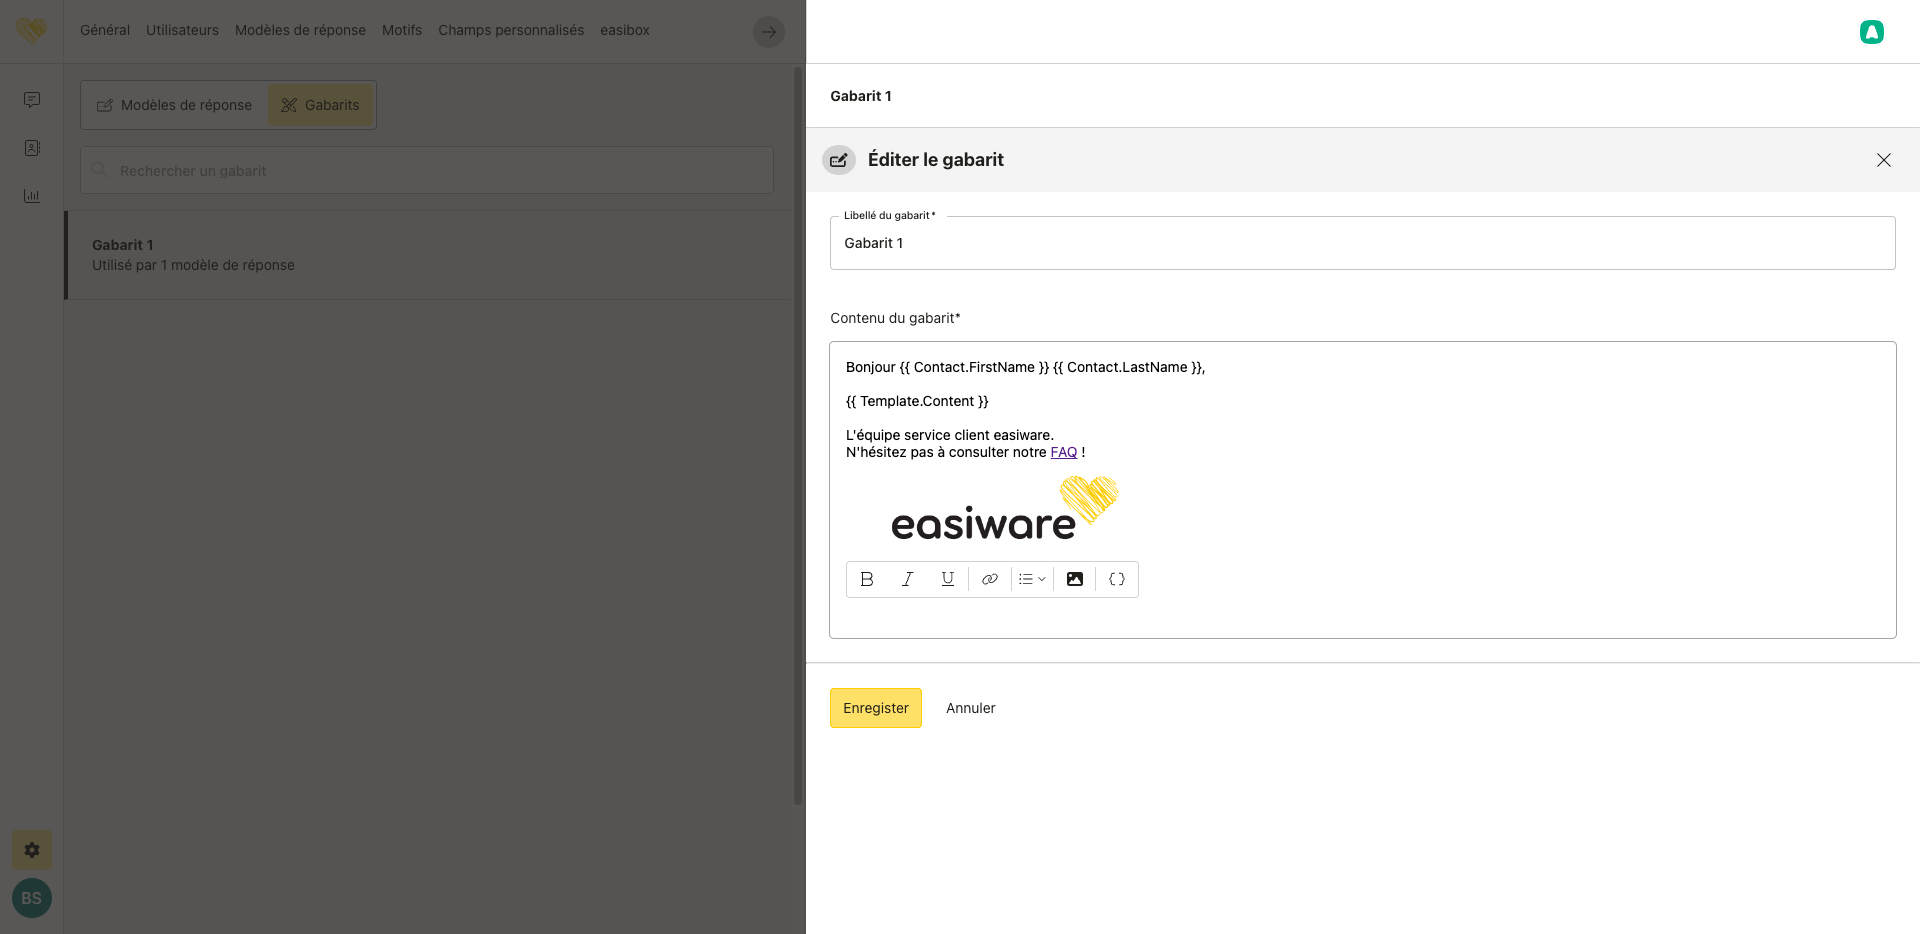The image size is (1920, 934).
Task: Apply italic formatting in editor toolbar
Action: [x=907, y=579]
